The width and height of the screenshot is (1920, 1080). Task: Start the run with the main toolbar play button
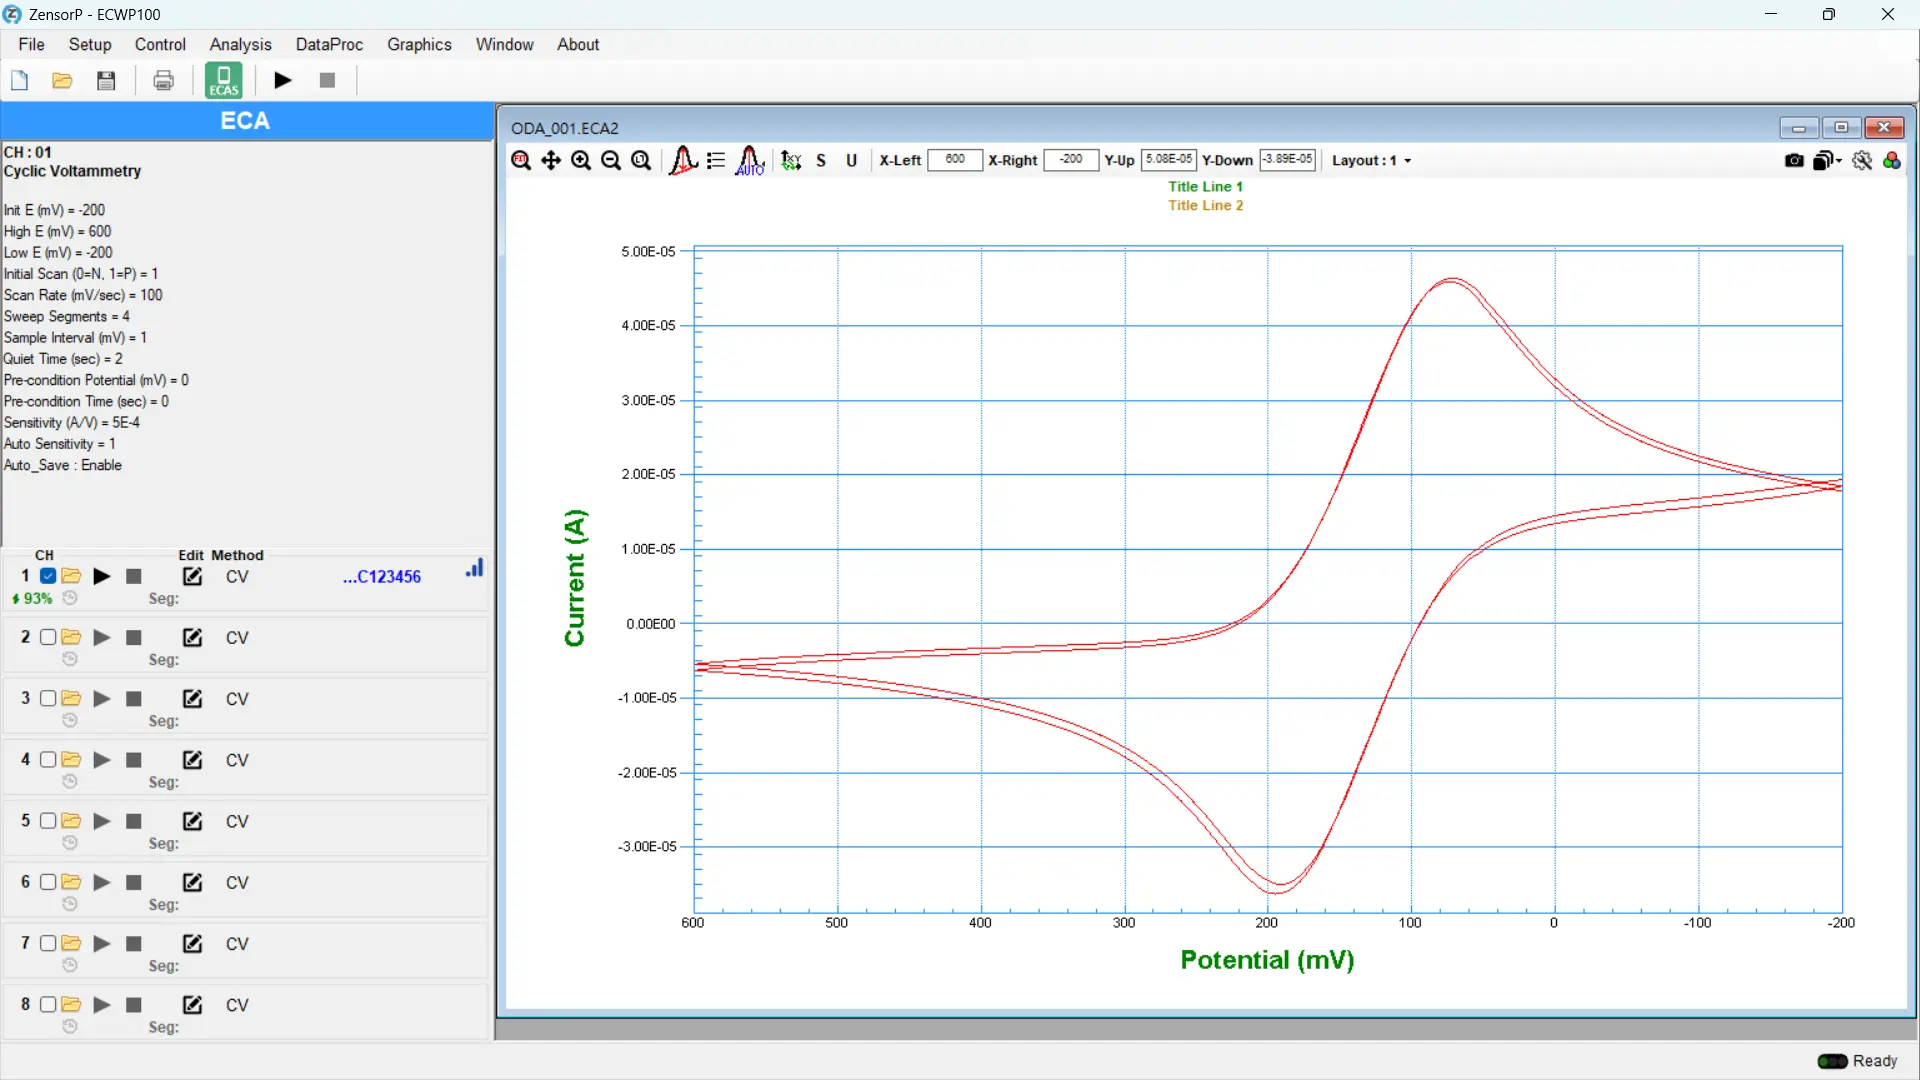[283, 80]
